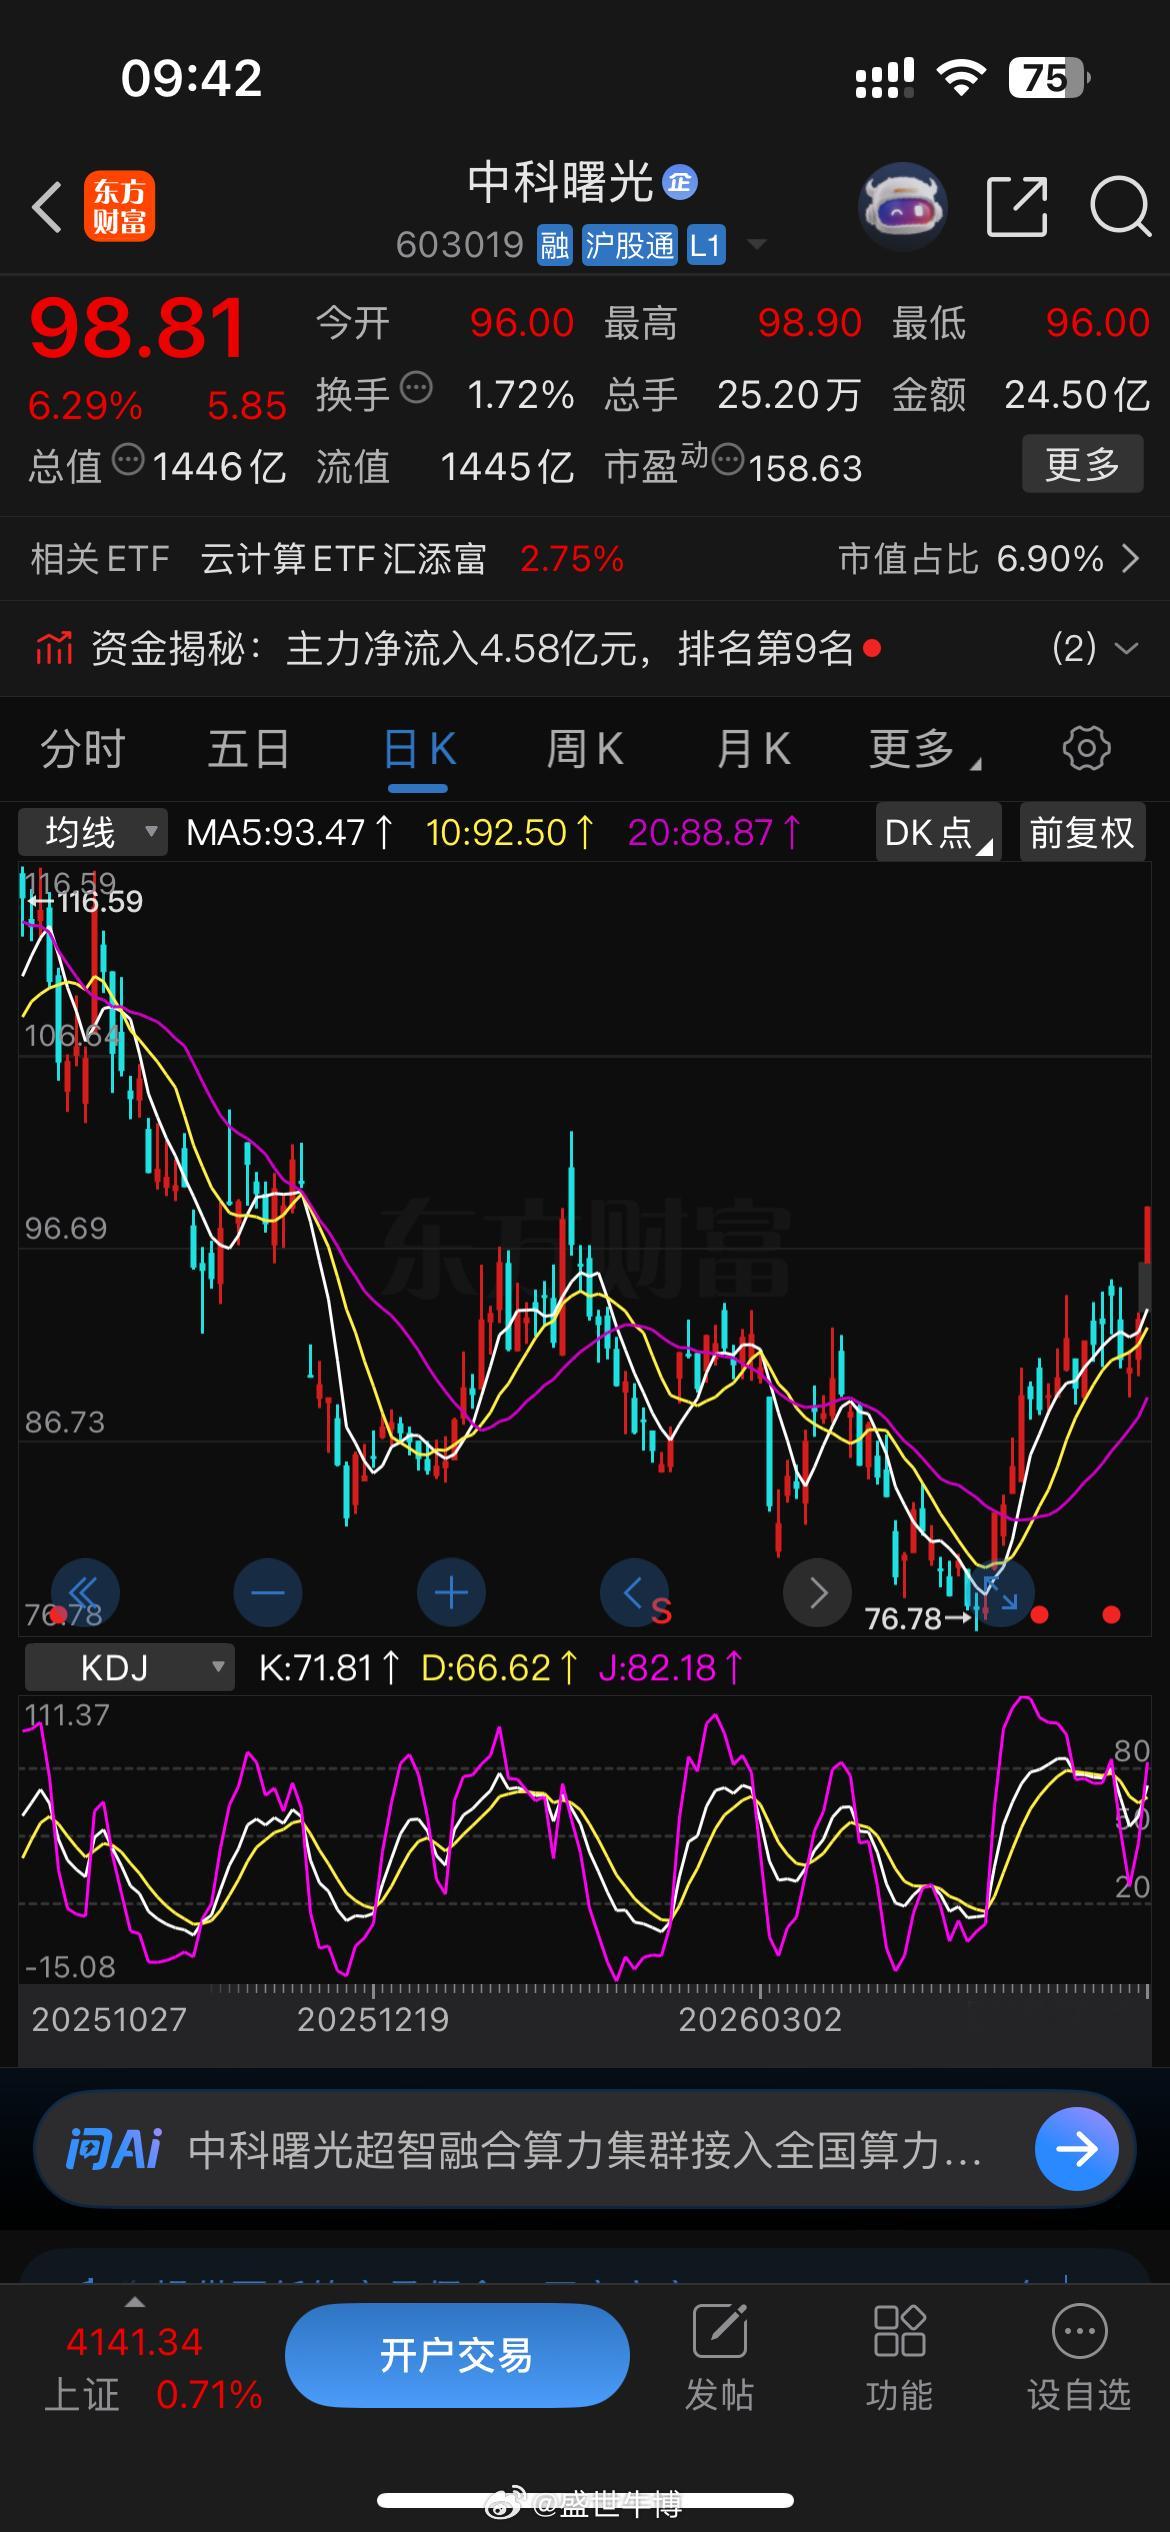Image resolution: width=1170 pixels, height=2532 pixels.
Task: Tap the fullscreen expand chart icon
Action: point(1000,1592)
